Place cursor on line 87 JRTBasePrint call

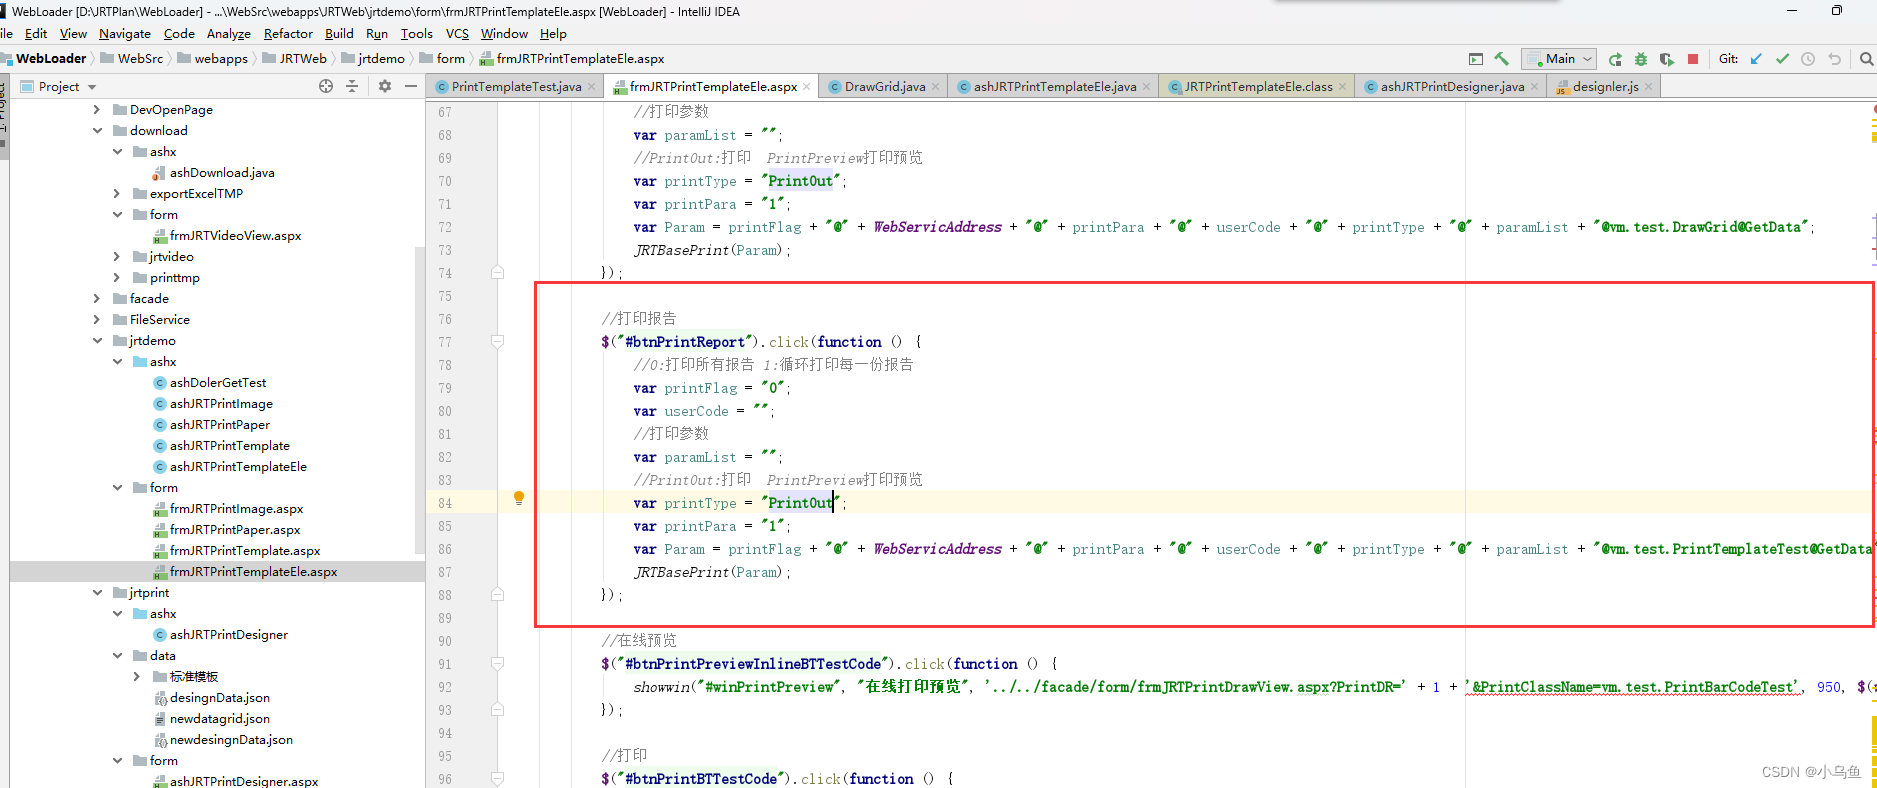pos(711,572)
